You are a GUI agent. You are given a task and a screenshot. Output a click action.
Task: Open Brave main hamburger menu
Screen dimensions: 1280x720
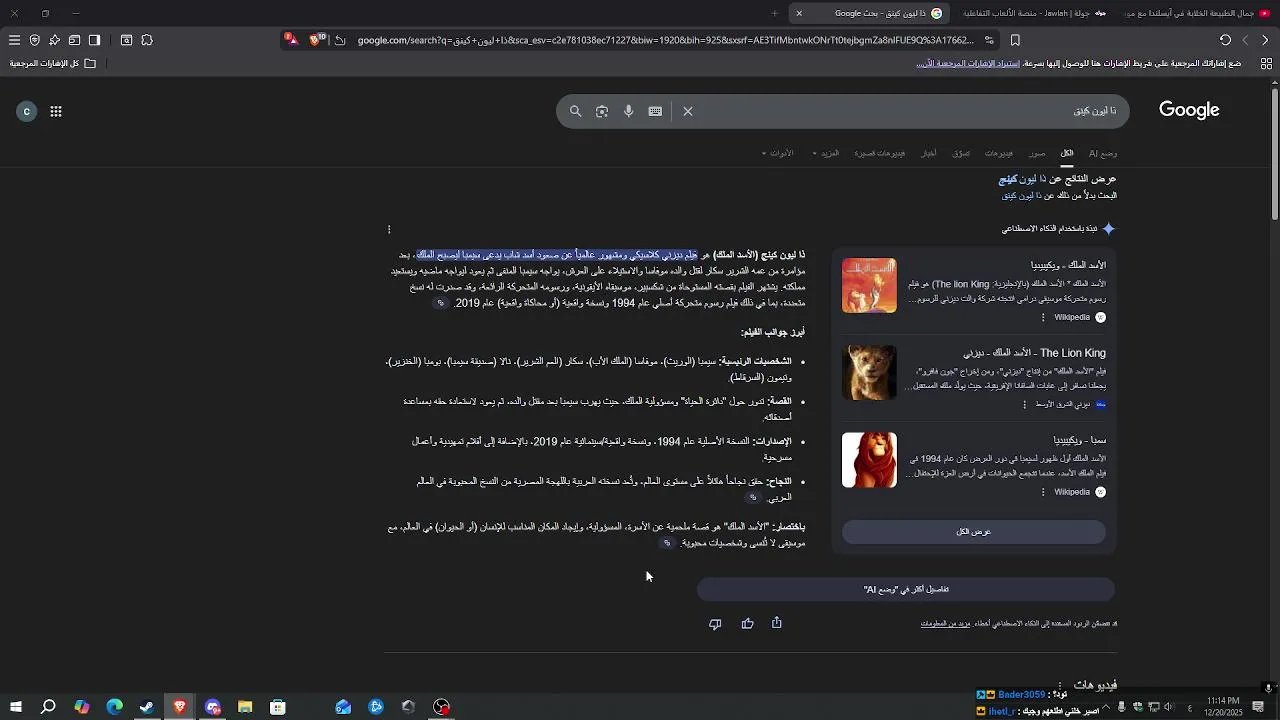pyautogui.click(x=14, y=40)
